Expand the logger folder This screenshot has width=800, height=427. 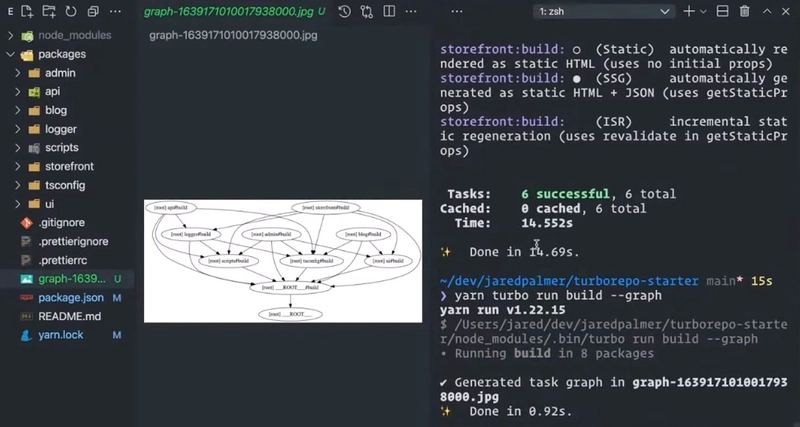18,129
